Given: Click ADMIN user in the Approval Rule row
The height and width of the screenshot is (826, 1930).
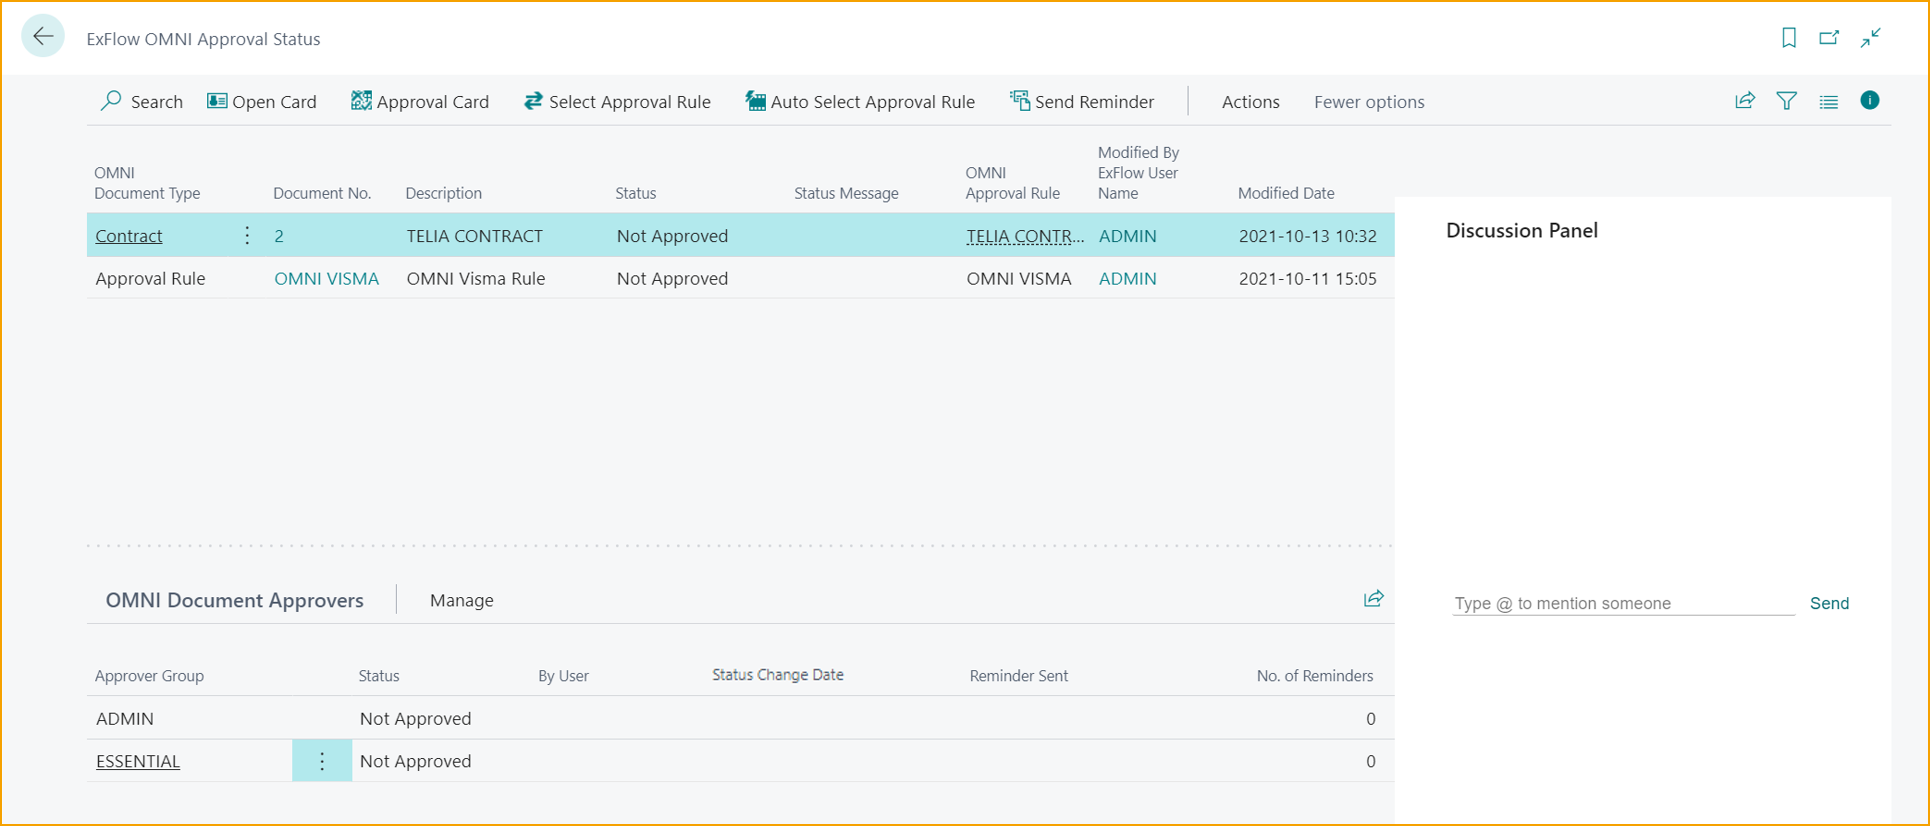Looking at the screenshot, I should click(x=1128, y=279).
